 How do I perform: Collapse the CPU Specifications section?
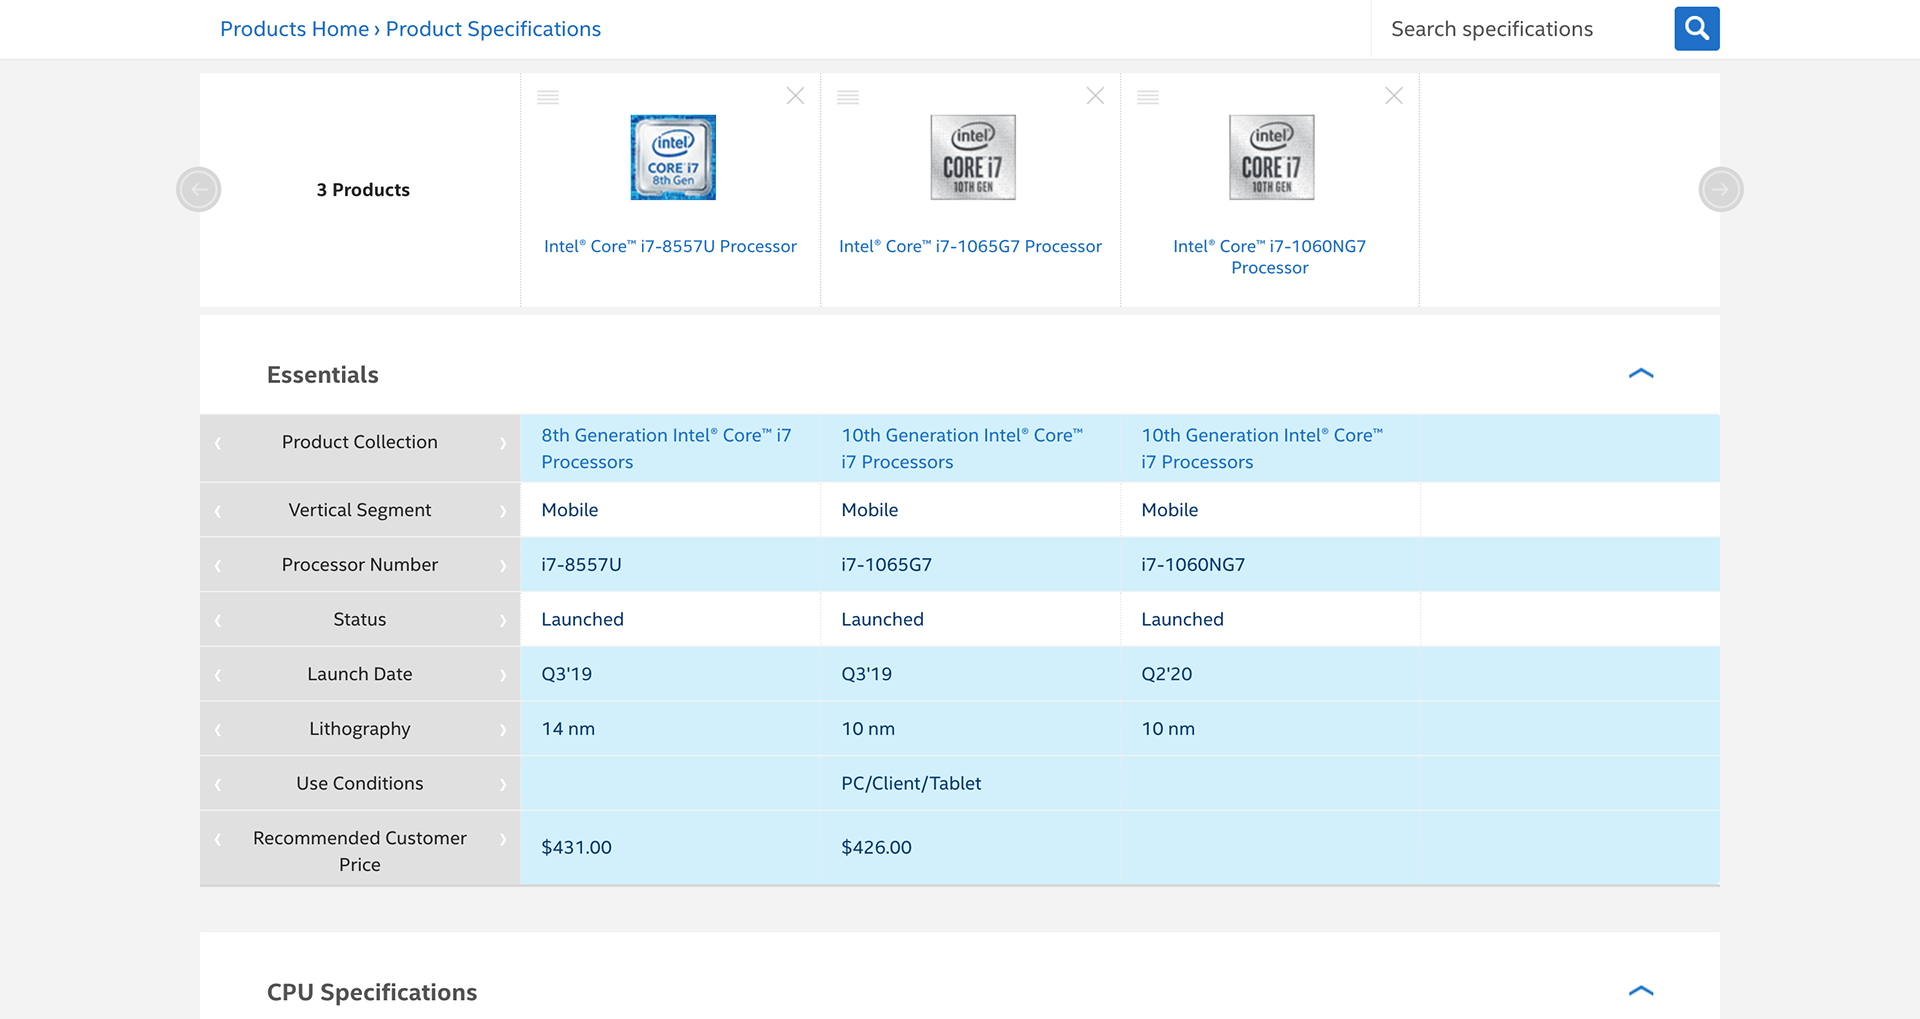pyautogui.click(x=1641, y=991)
